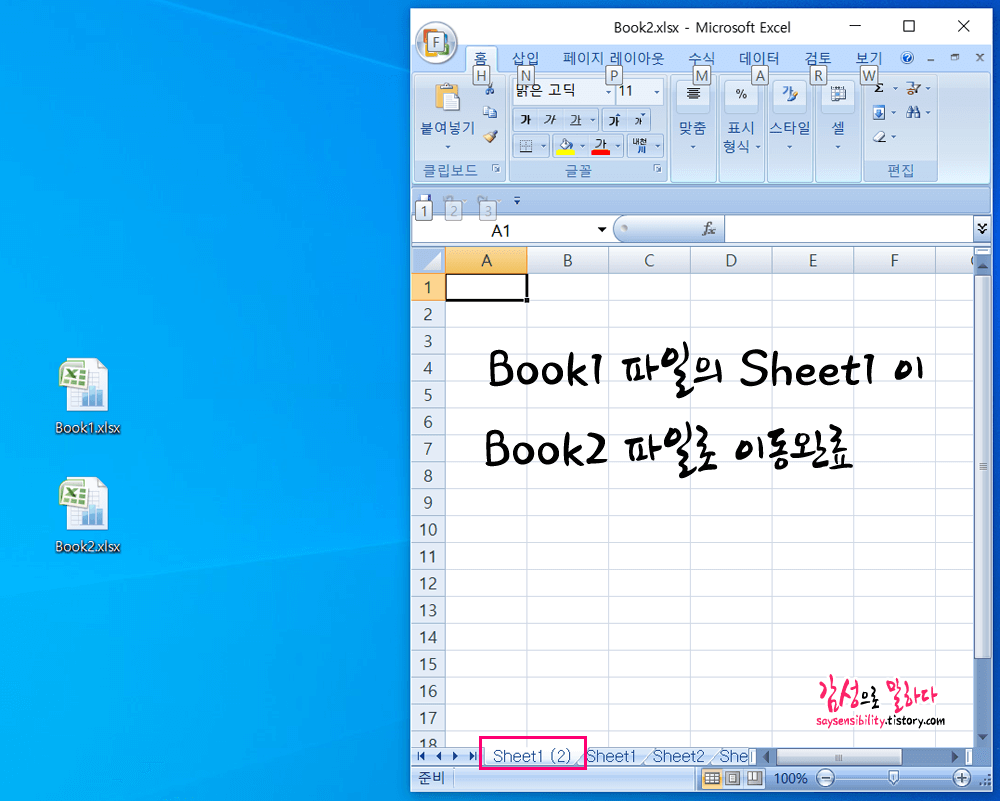
Task: Toggle italic formatting (가)
Action: click(550, 120)
